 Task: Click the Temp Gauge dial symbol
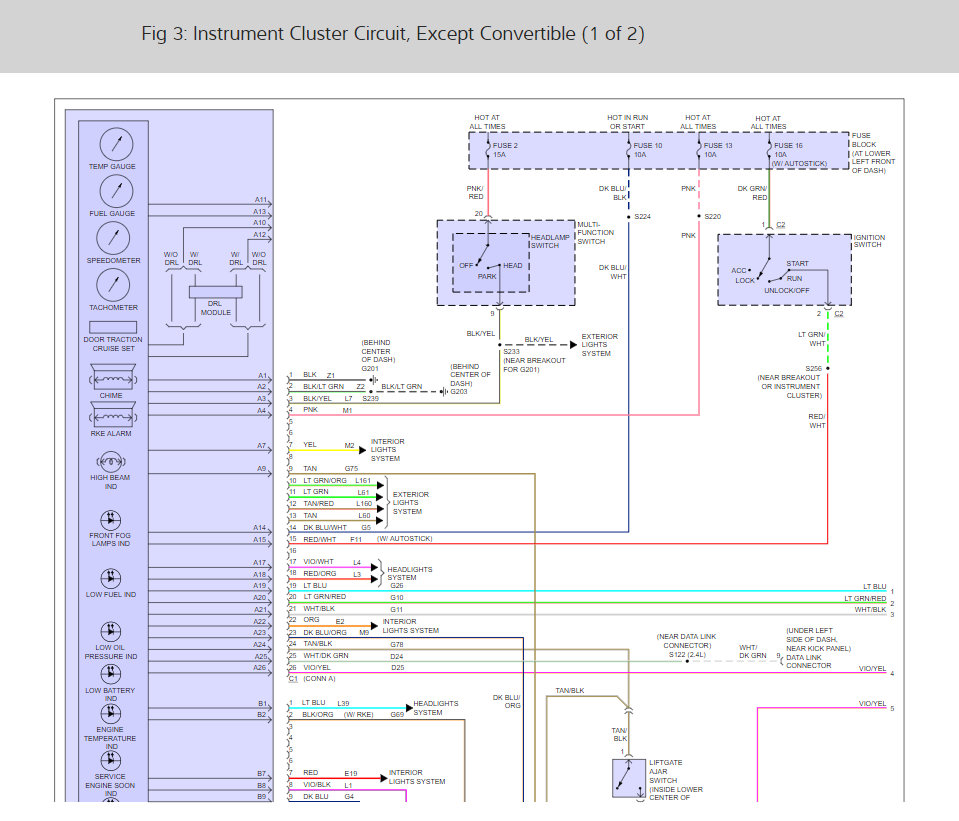pyautogui.click(x=116, y=144)
